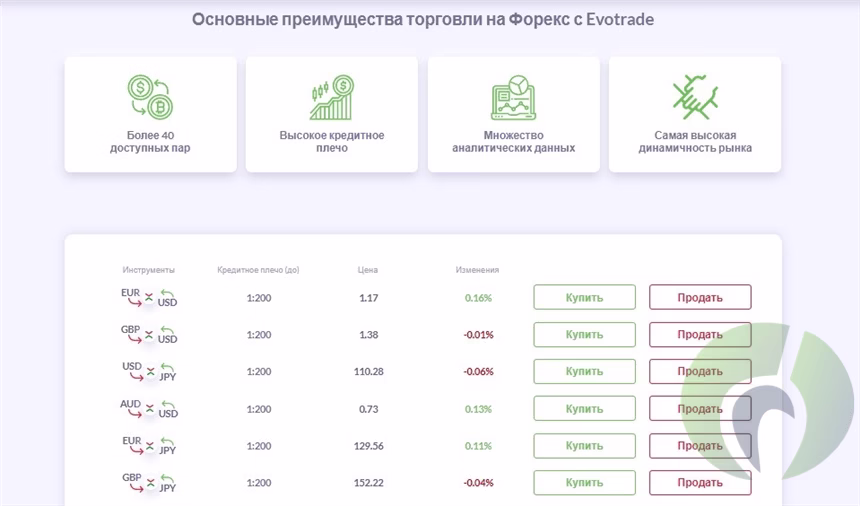Click the 0.13% change value
Screen dimensions: 860x506
click(x=478, y=409)
